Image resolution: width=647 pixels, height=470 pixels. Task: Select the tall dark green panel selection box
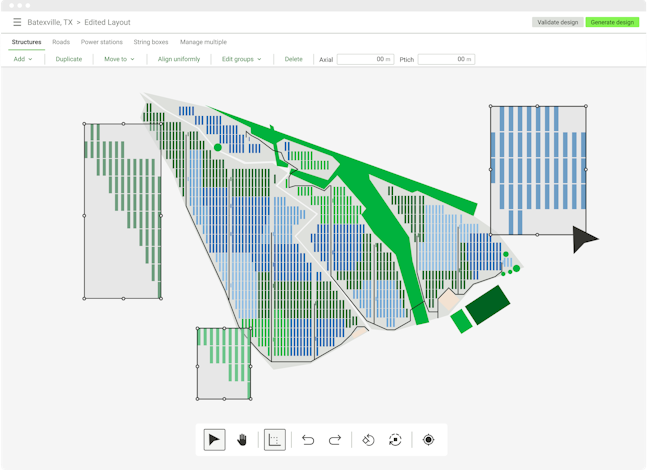tap(123, 211)
